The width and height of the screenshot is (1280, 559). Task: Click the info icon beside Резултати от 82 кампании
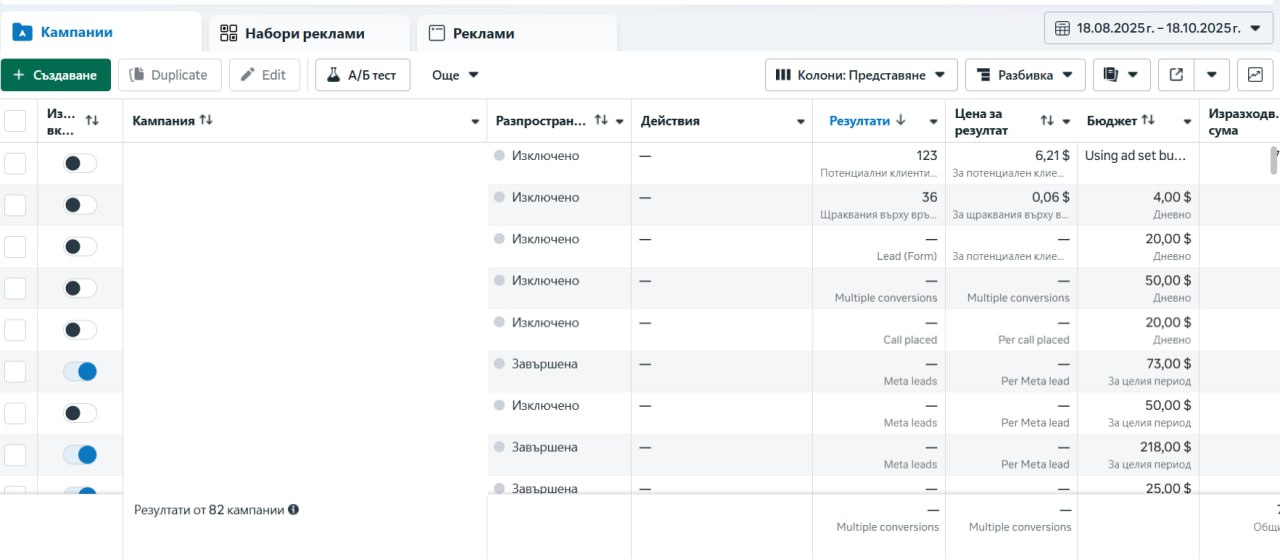(x=294, y=510)
